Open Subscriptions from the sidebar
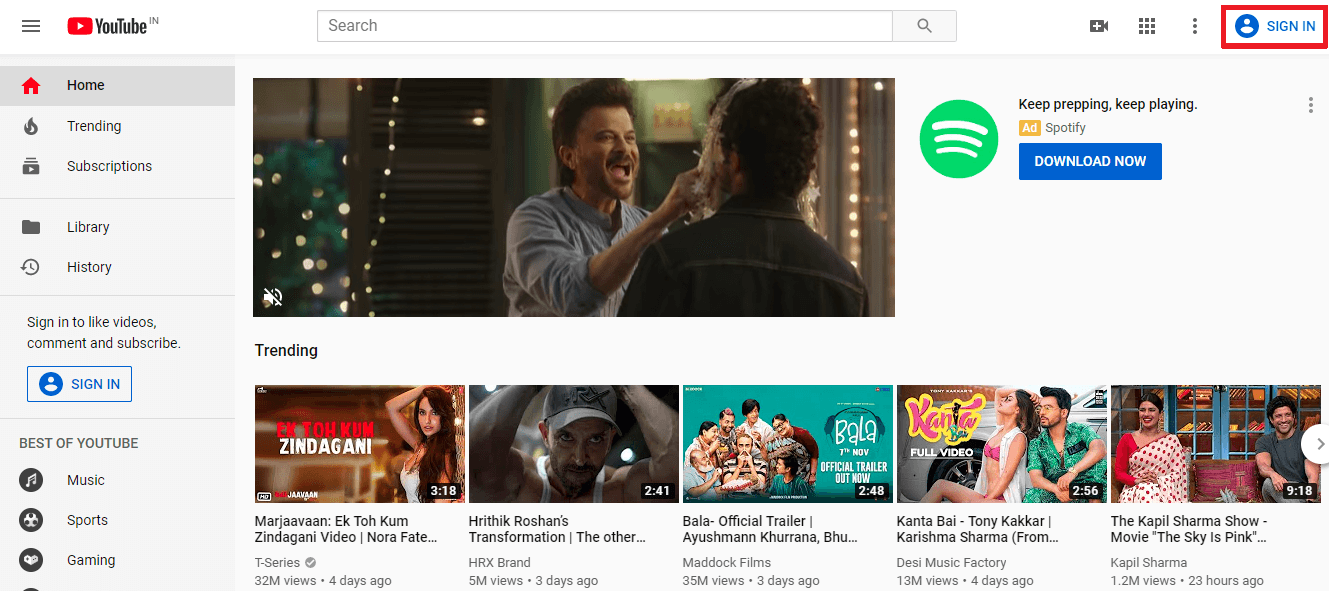This screenshot has width=1329, height=591. coord(117,166)
